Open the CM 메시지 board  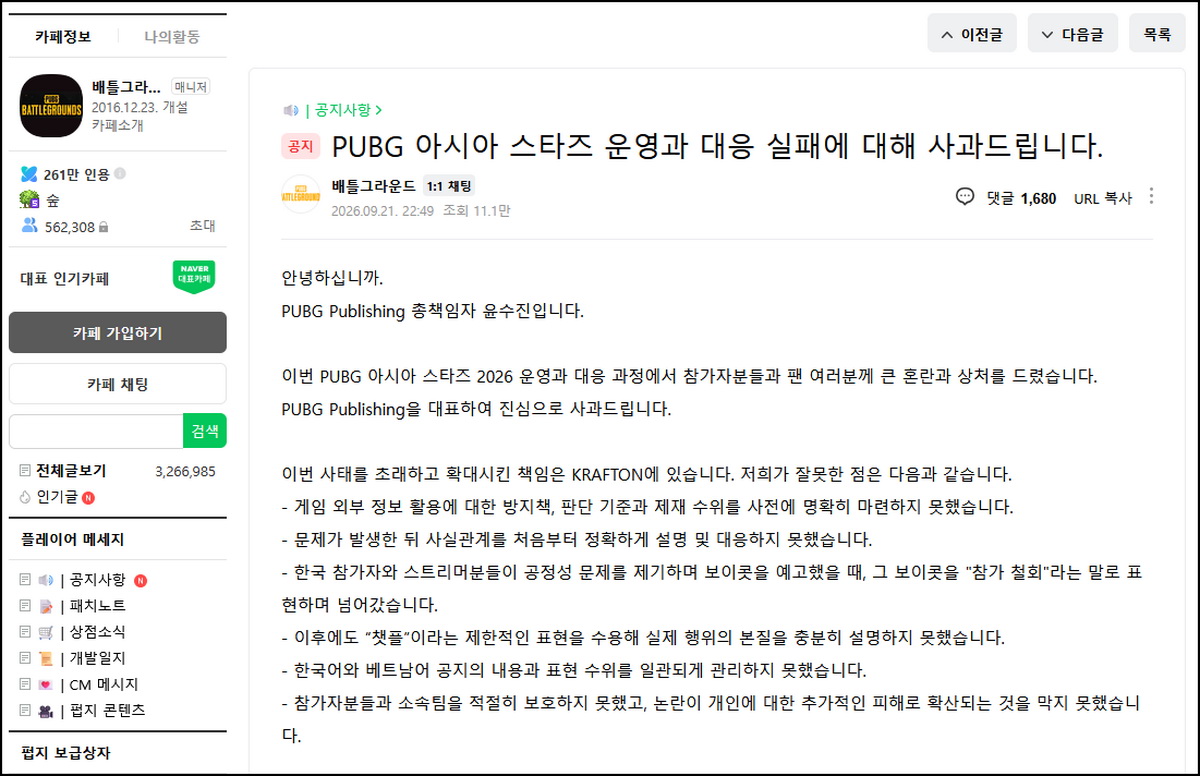(103, 684)
